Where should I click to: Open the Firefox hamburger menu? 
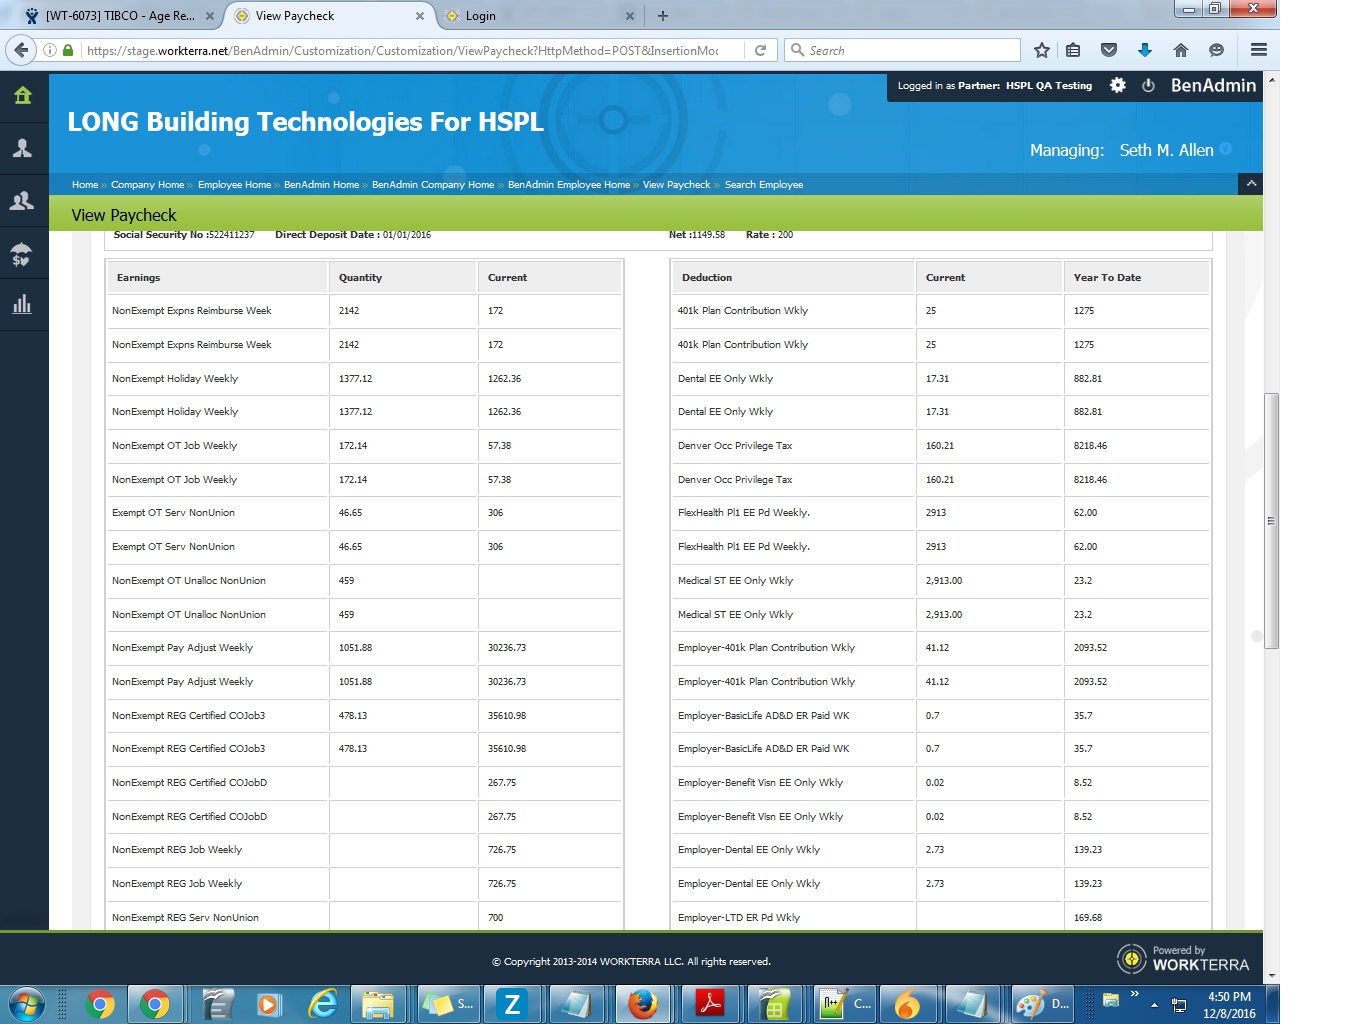click(1259, 50)
